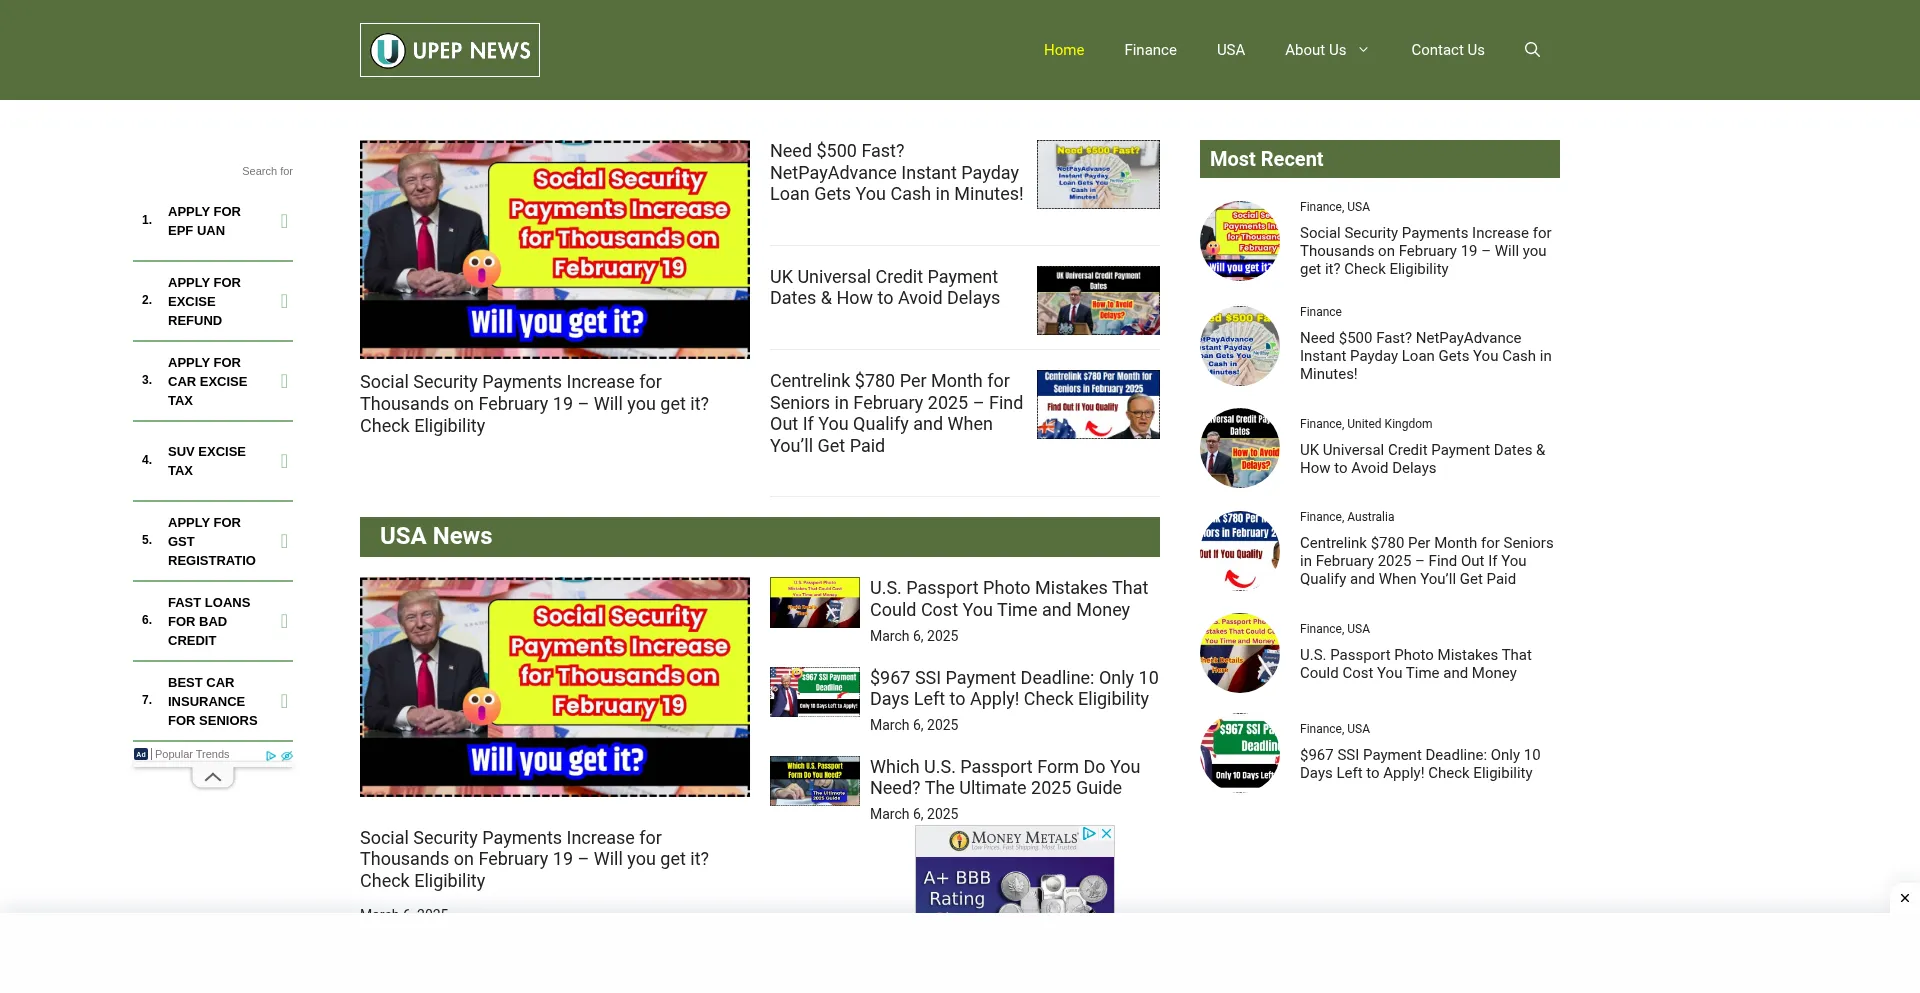Click APPLY FOR GST REGISTRATIO ad link
This screenshot has height=993, width=1920.
tap(211, 541)
